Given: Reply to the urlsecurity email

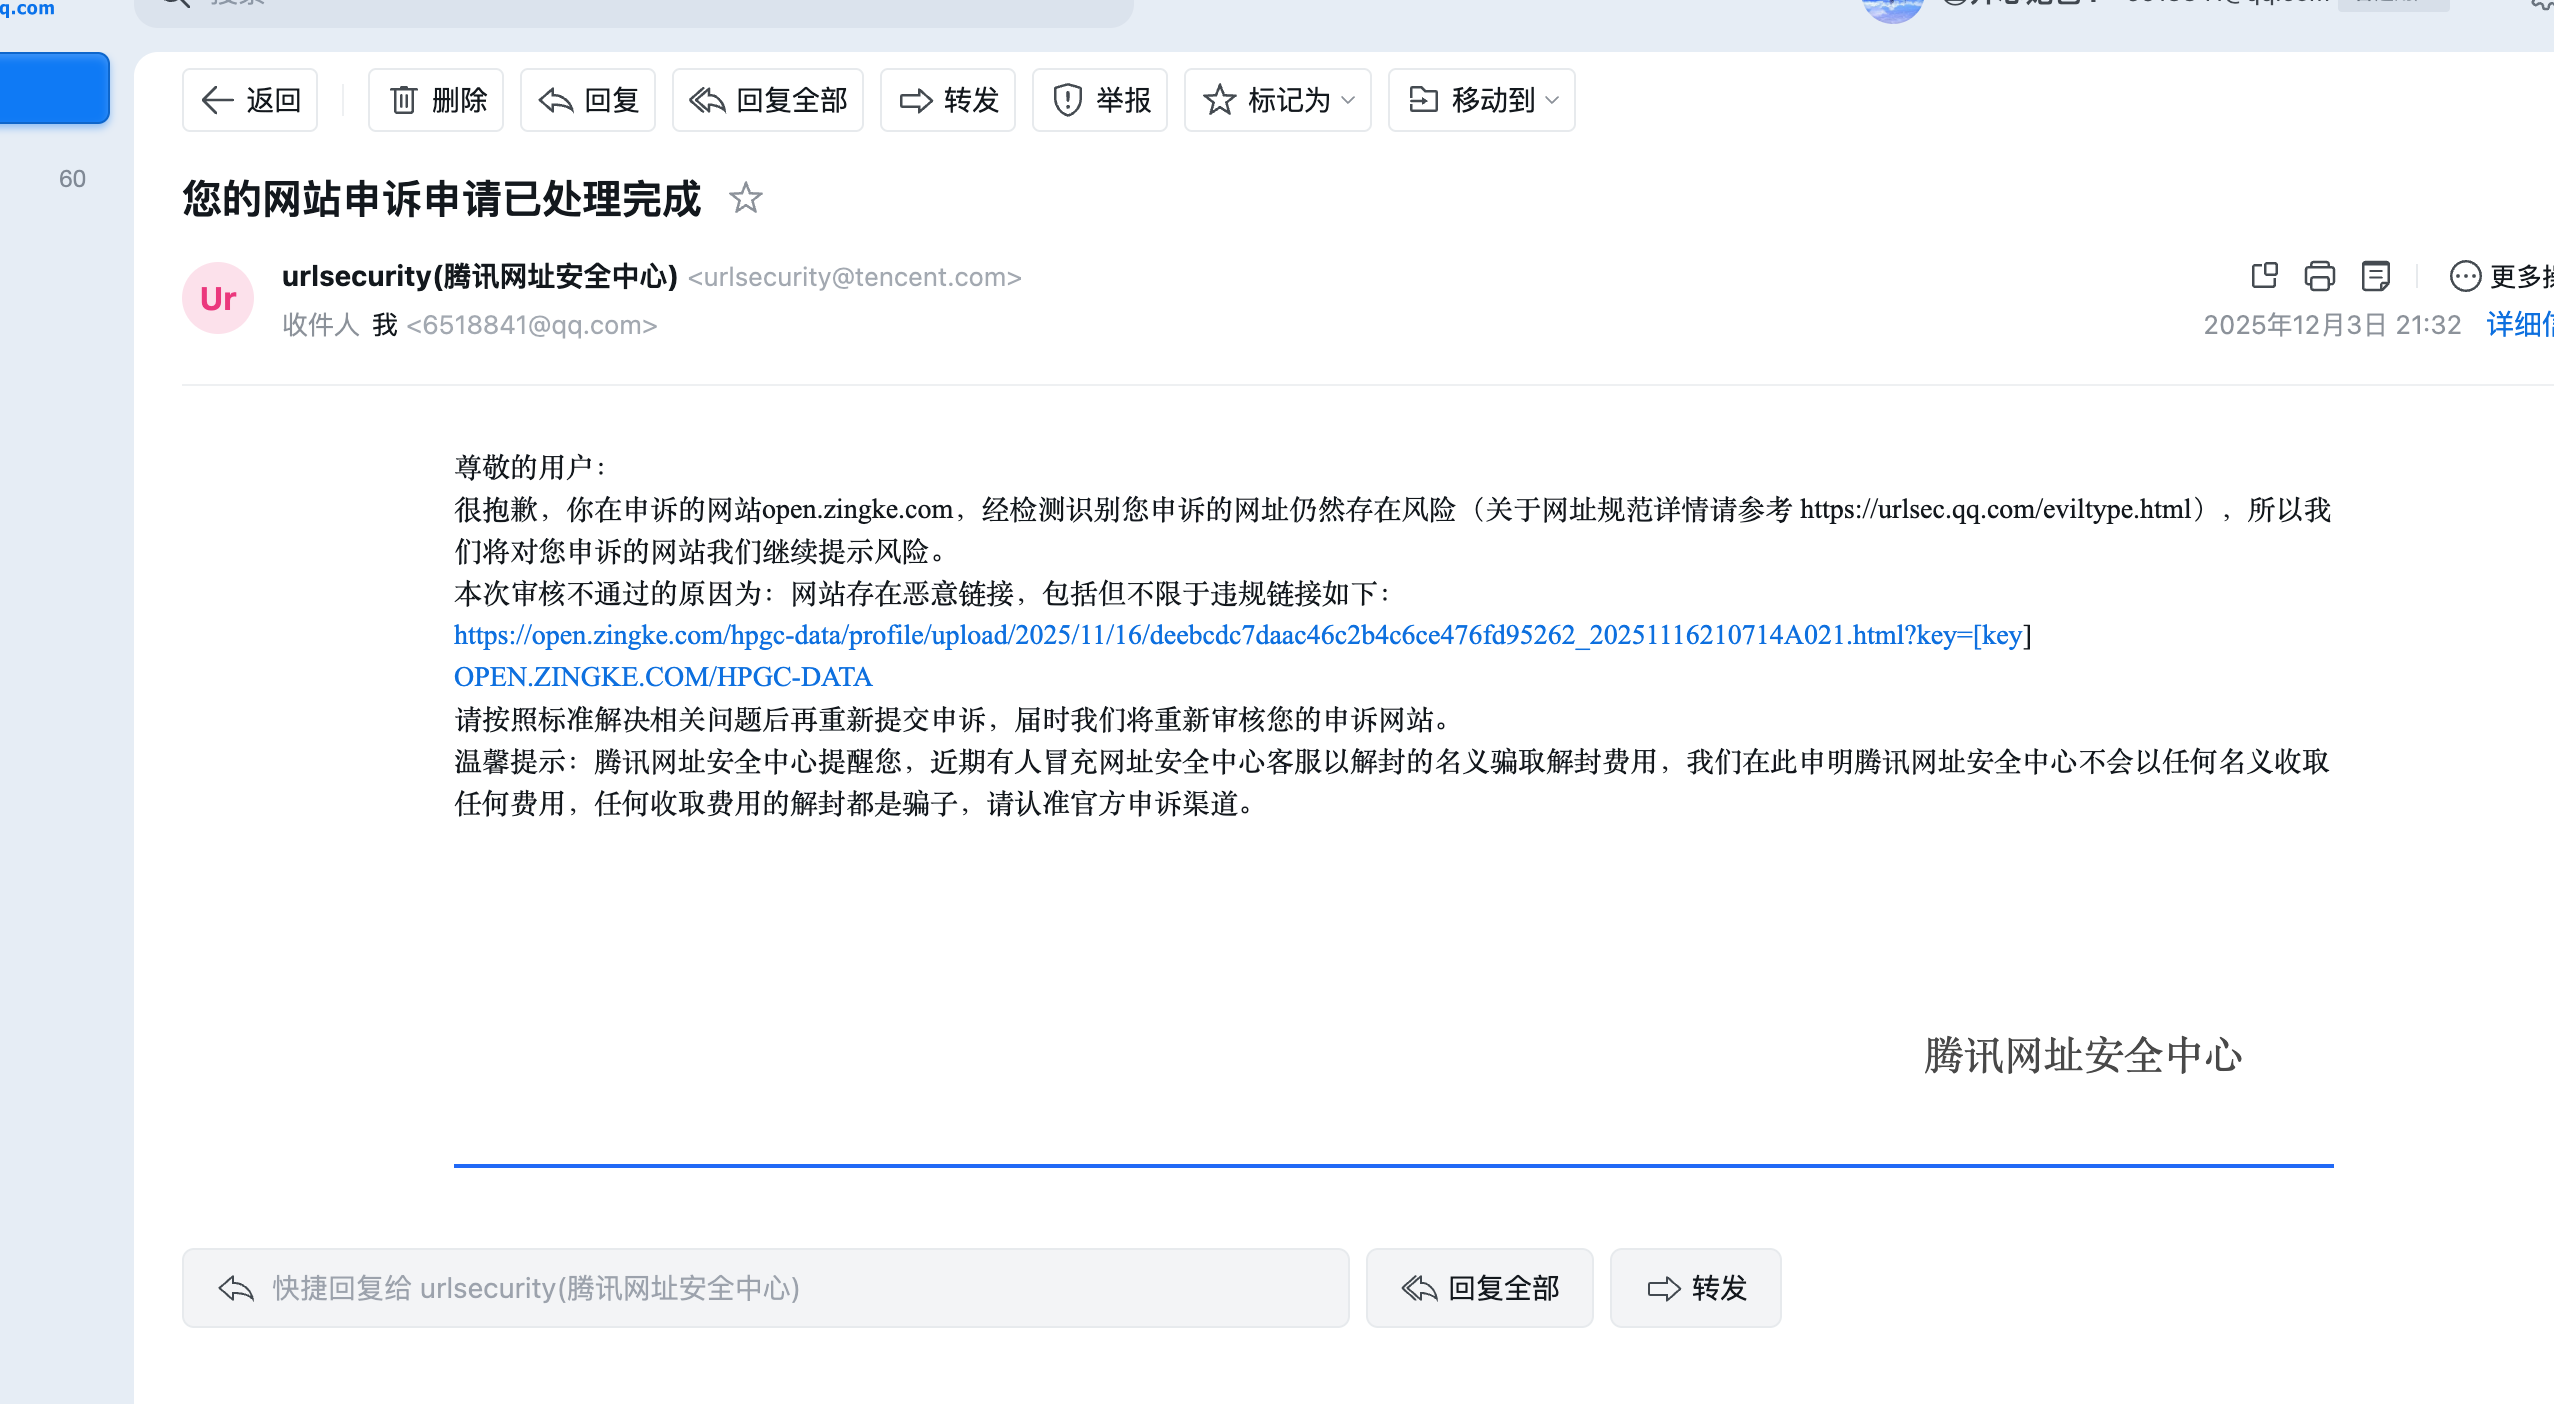Looking at the screenshot, I should click(x=588, y=100).
